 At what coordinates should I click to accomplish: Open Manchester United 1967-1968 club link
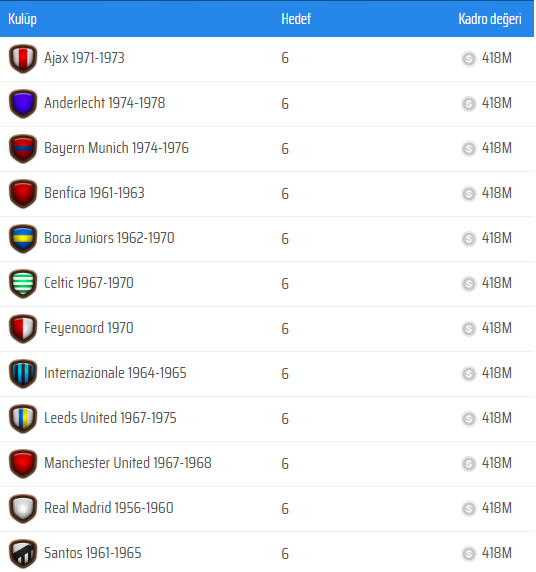coord(128,463)
